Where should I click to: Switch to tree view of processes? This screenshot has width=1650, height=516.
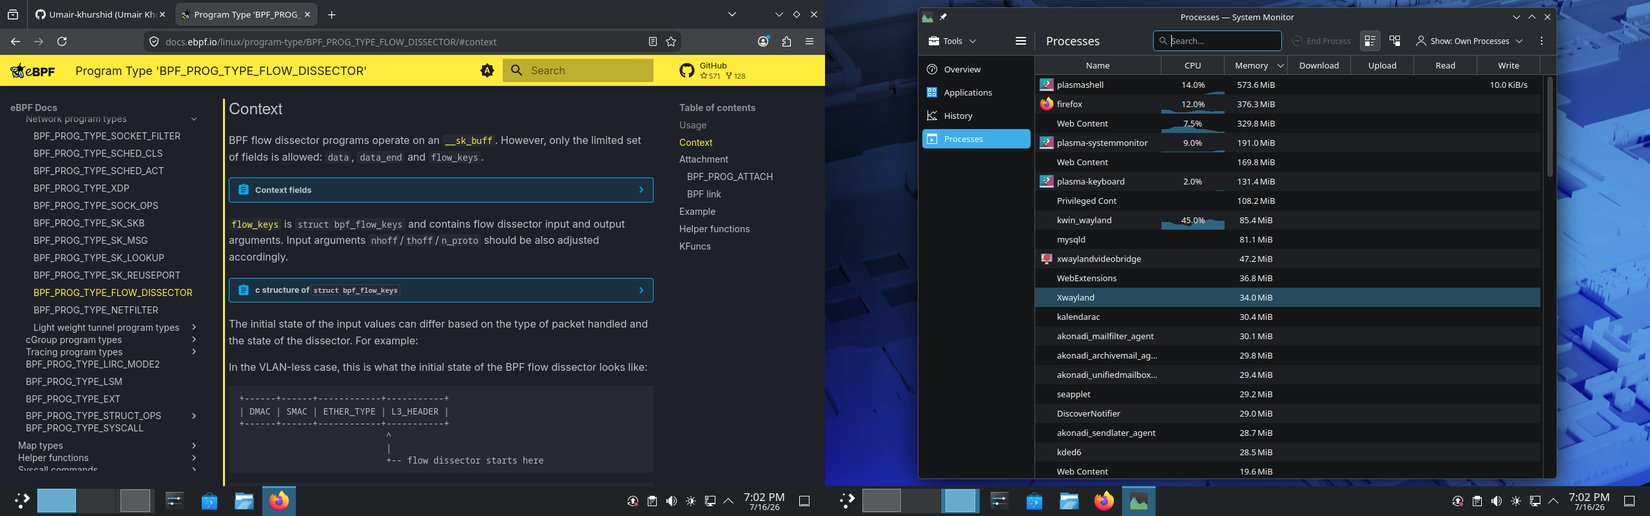tap(1395, 41)
